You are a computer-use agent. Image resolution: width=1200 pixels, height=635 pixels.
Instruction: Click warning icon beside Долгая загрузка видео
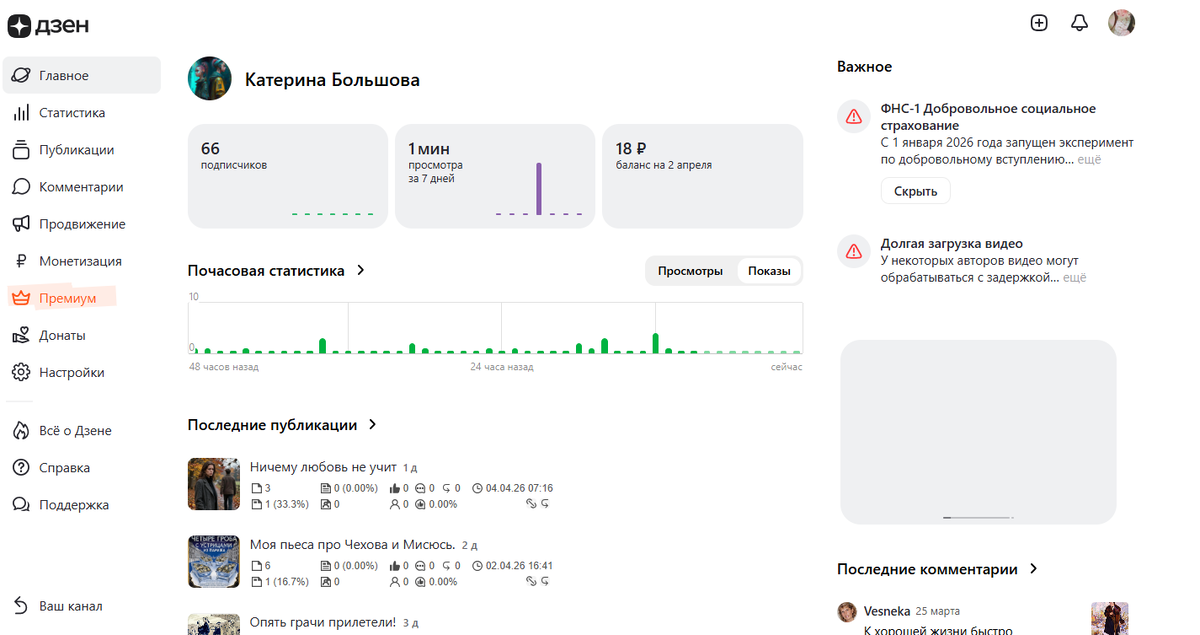click(x=853, y=251)
